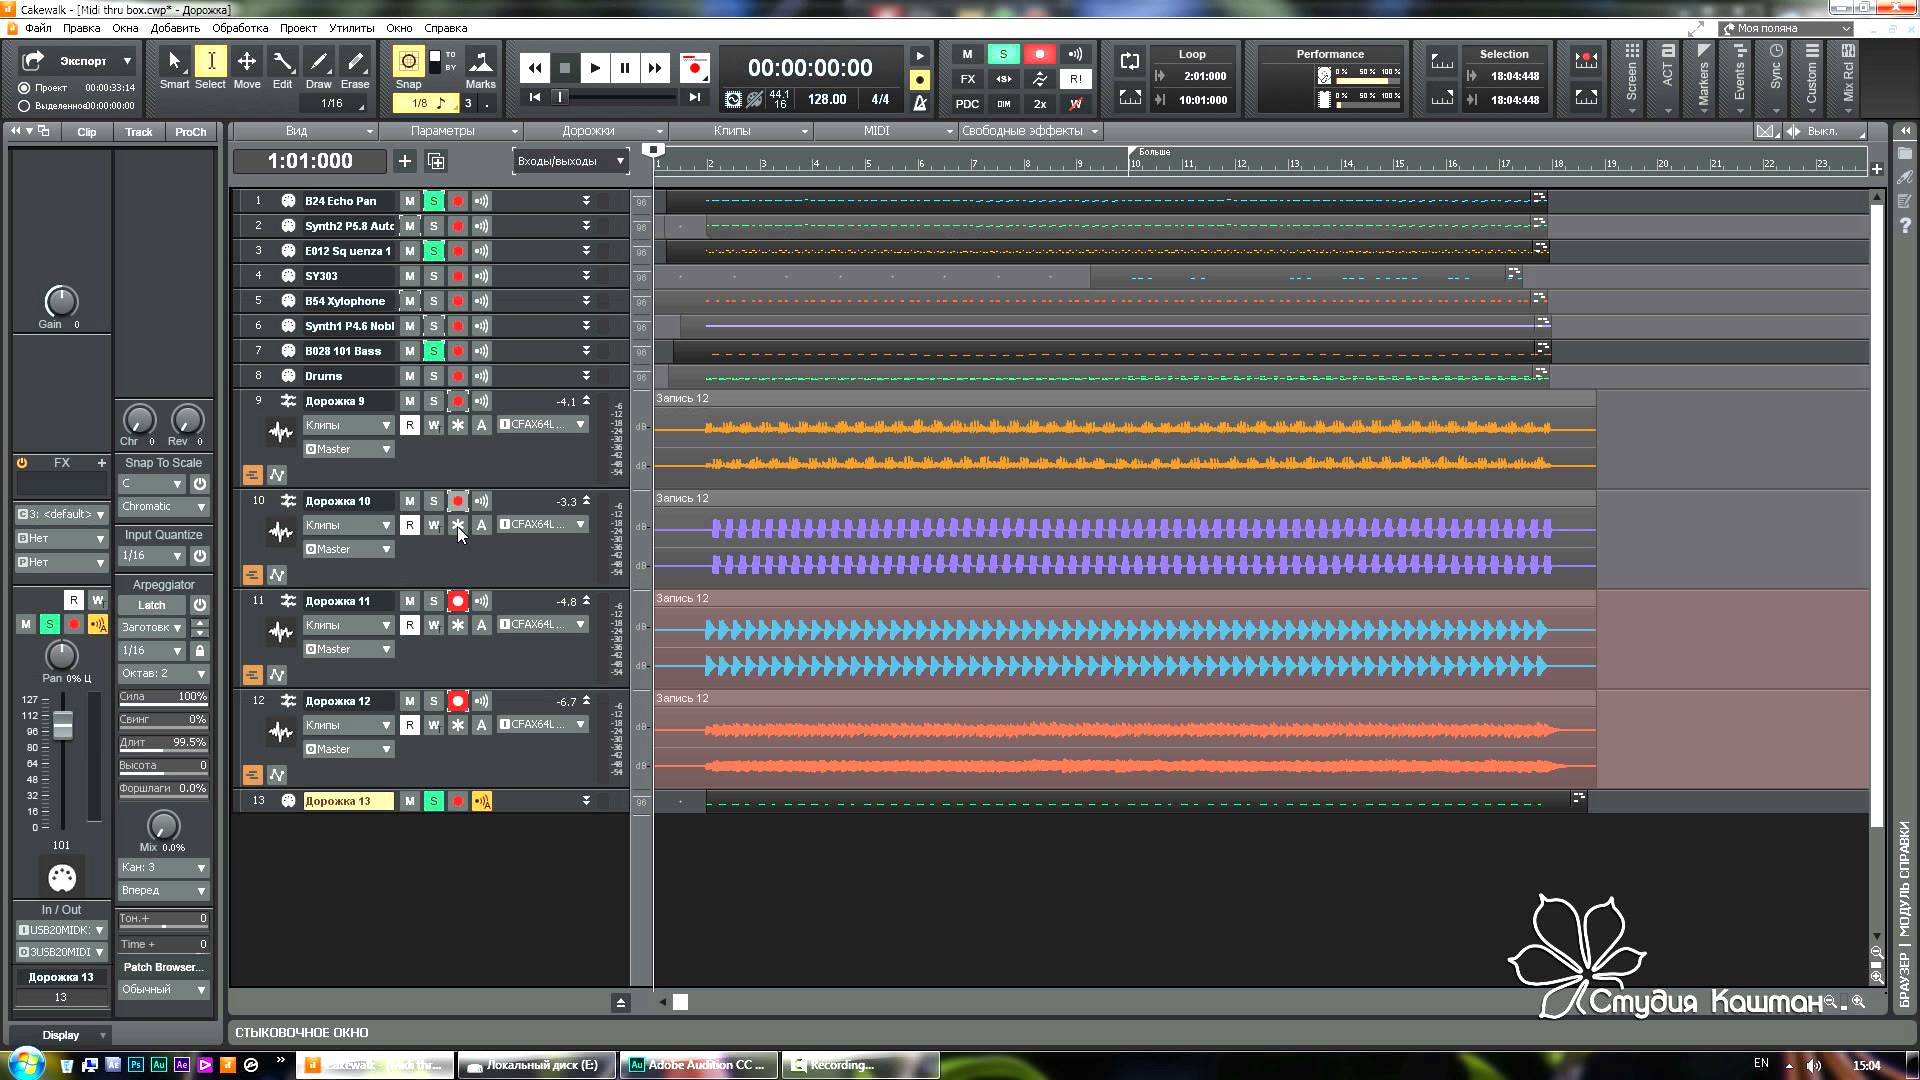Screen dimensions: 1920x1080
Task: Solo the B028 101 Bass track
Action: click(x=433, y=350)
